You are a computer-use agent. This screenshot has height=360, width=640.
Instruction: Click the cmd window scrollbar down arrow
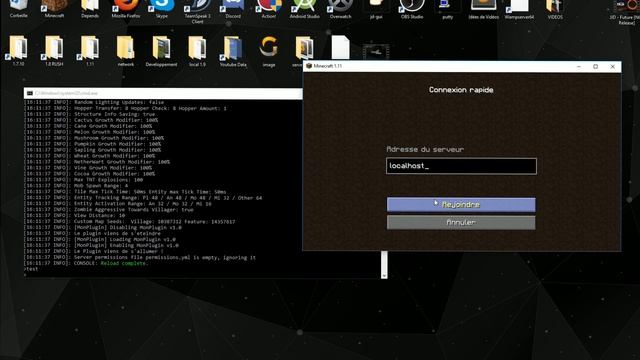384,276
